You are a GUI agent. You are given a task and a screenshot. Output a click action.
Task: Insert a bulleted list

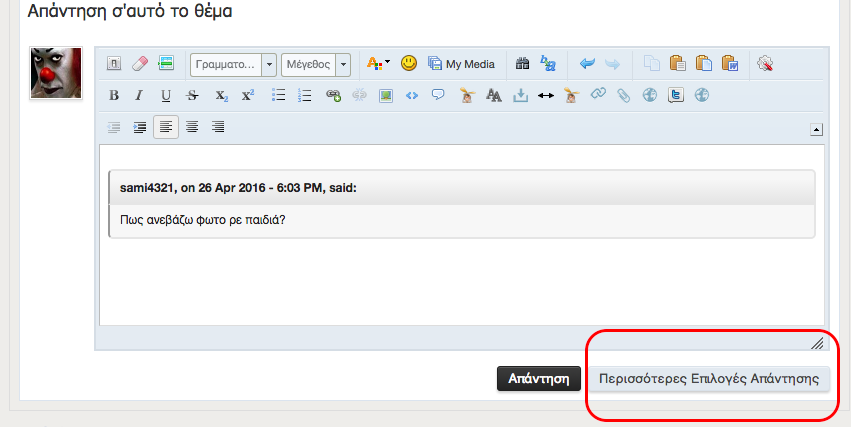278,95
